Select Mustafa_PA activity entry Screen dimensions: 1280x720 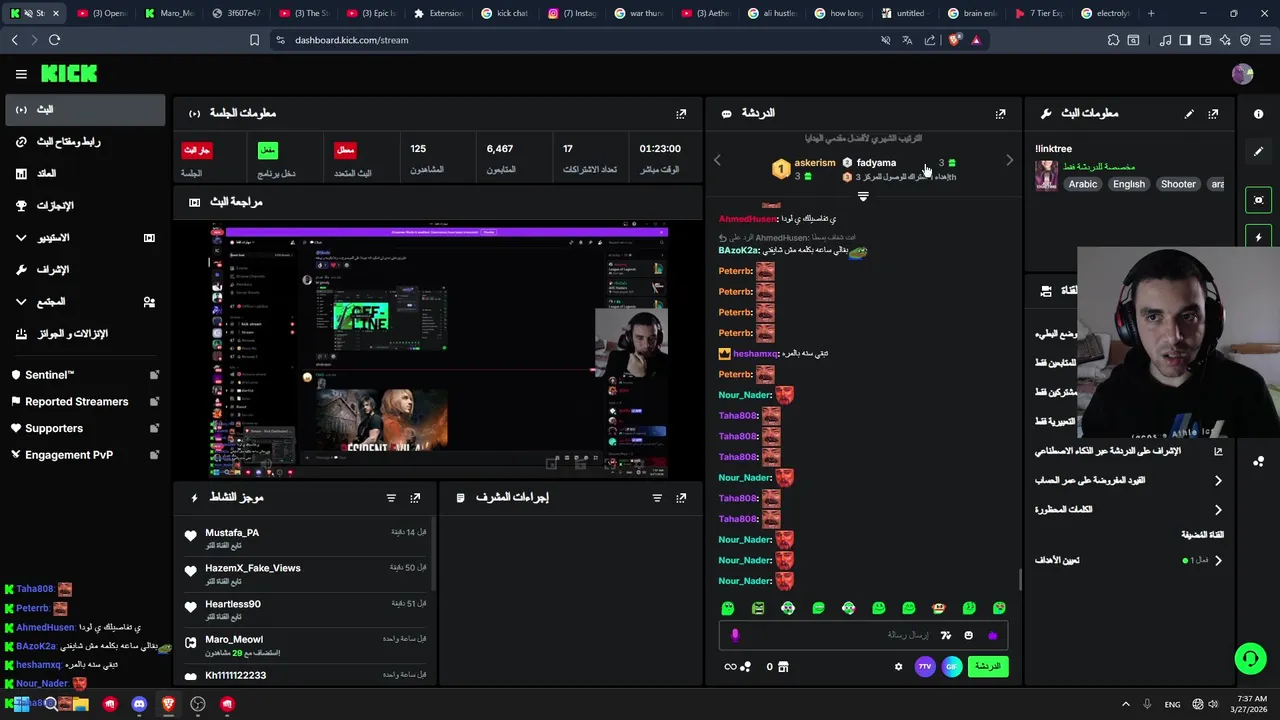[x=306, y=539]
